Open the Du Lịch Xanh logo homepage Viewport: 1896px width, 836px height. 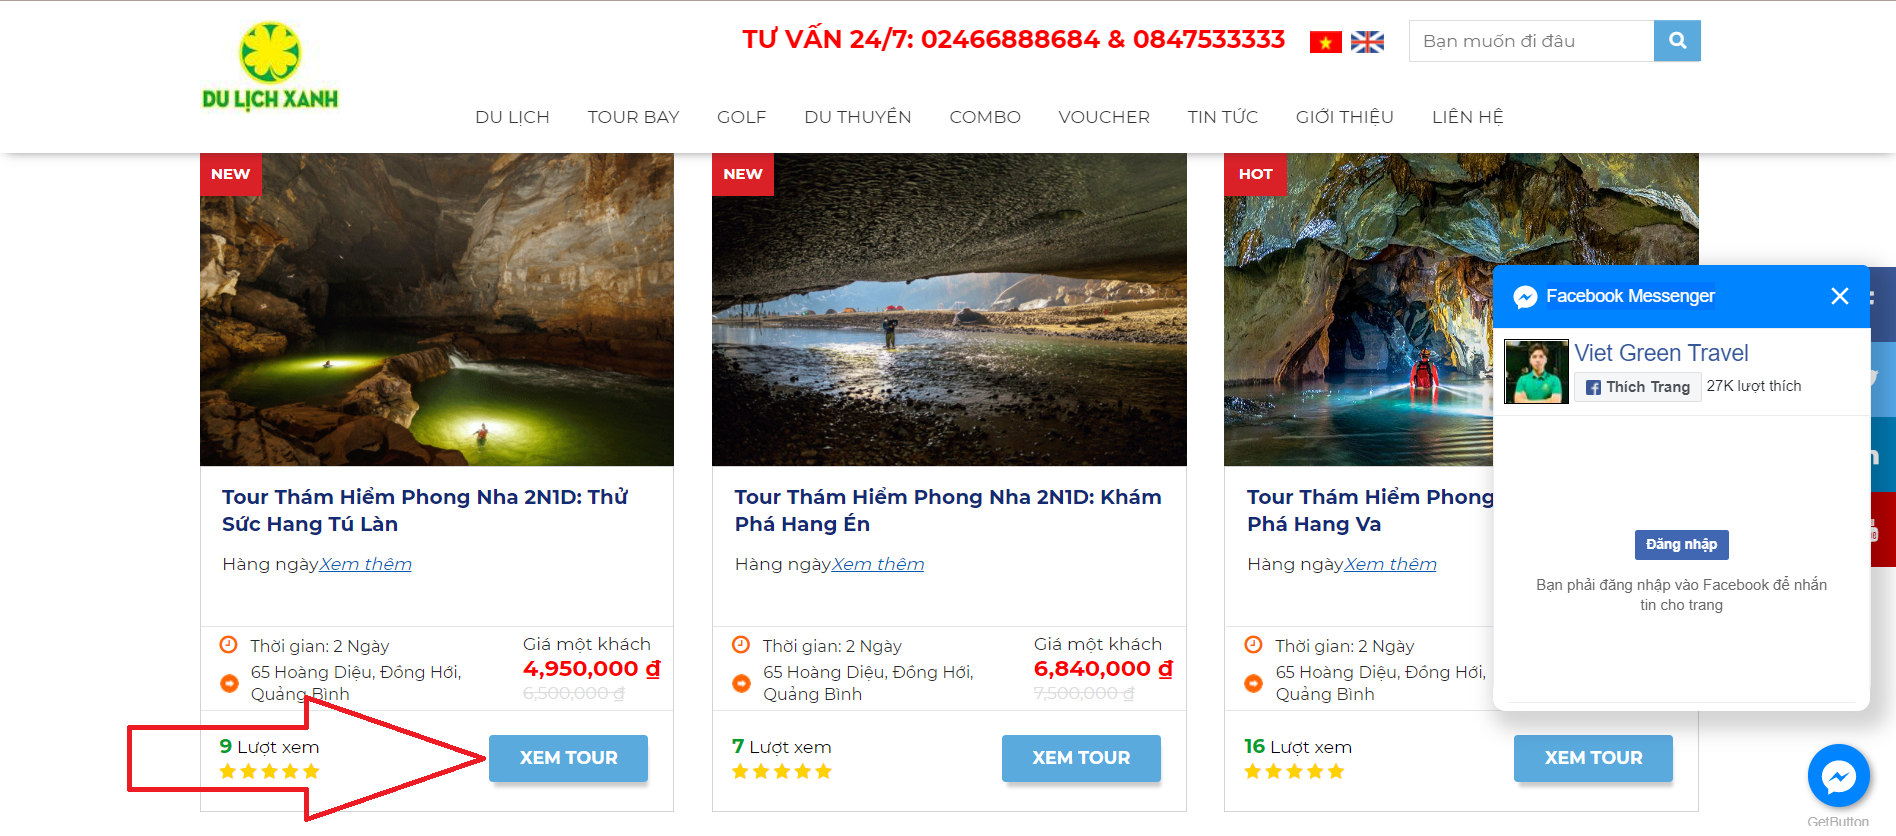270,66
